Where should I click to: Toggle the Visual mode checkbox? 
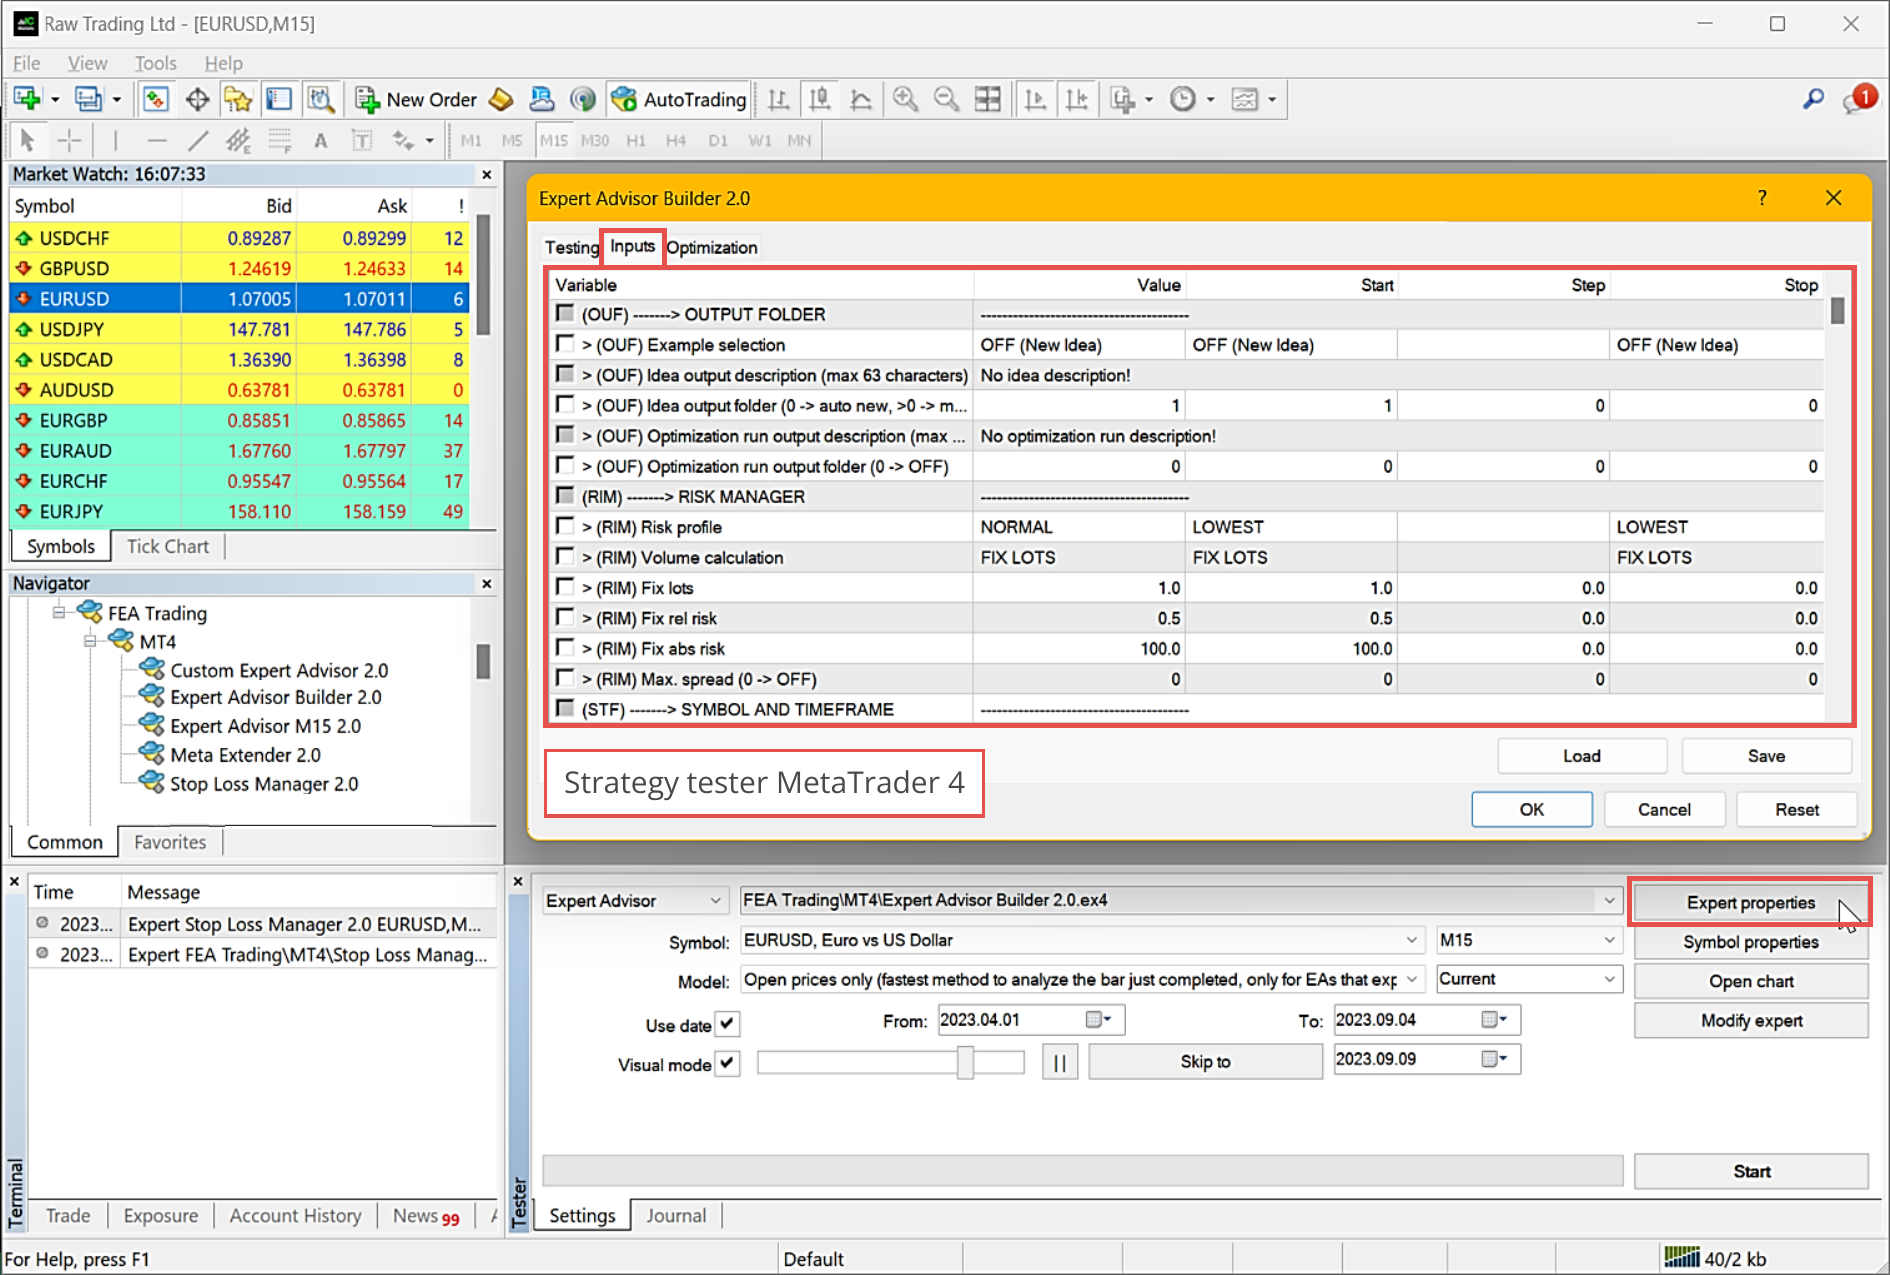(x=728, y=1064)
